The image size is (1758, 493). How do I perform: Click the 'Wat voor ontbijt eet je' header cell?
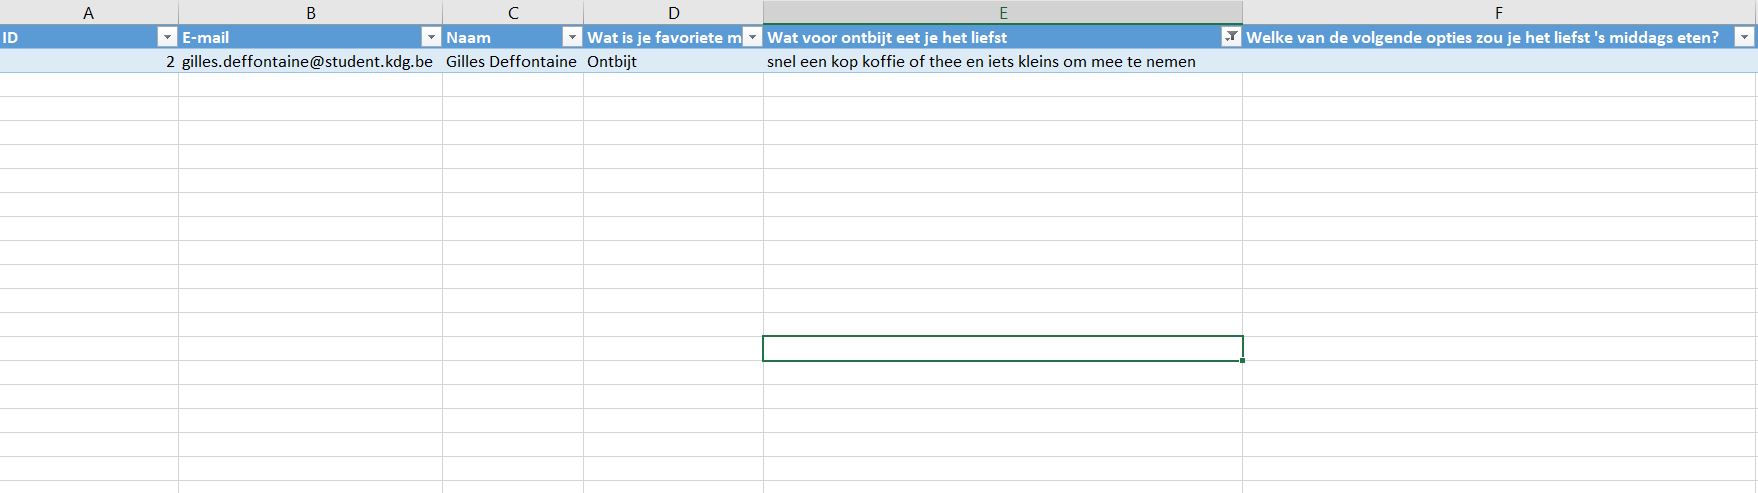(887, 37)
